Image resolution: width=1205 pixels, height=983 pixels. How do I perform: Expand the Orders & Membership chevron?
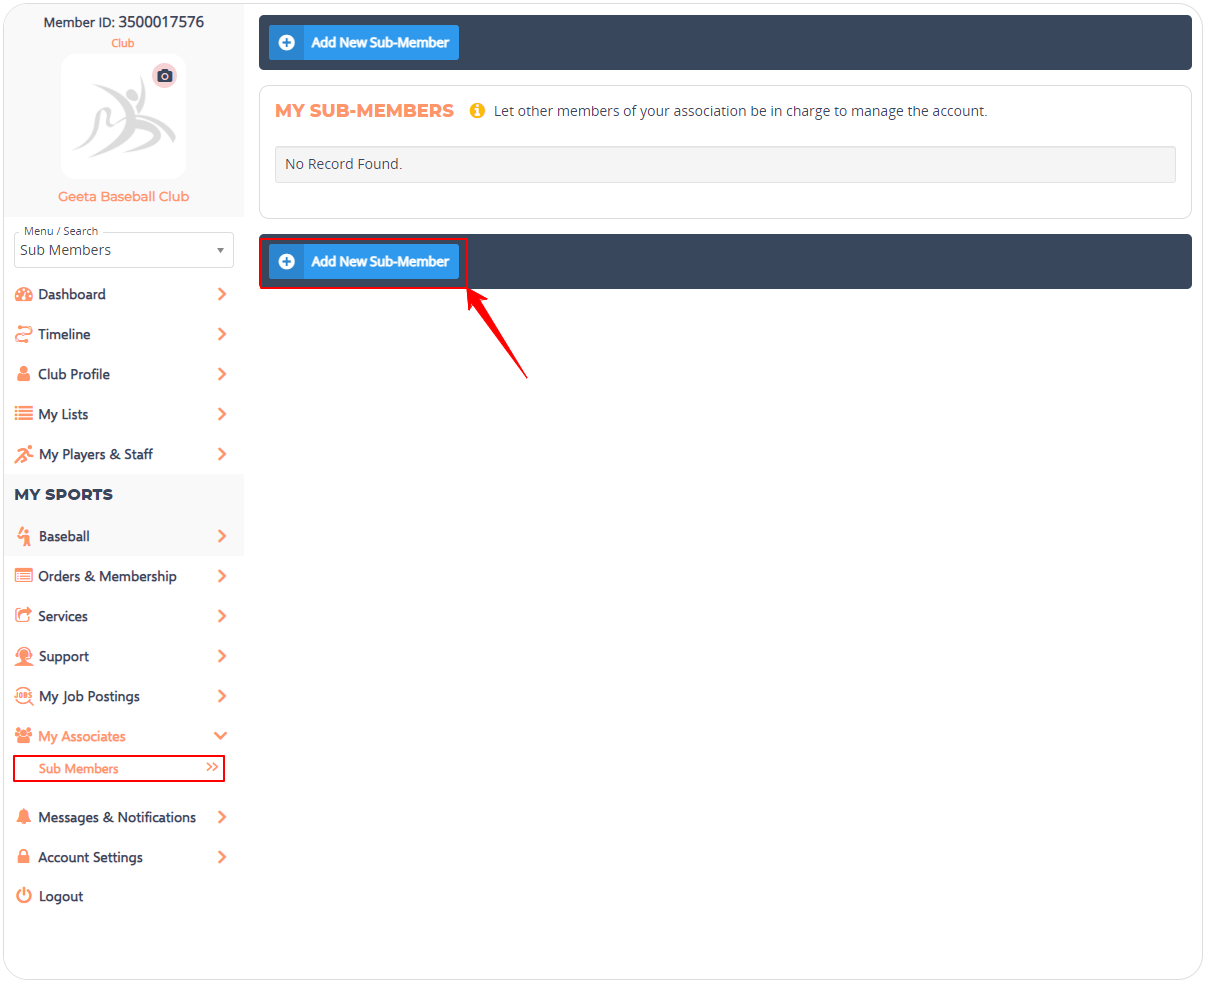(222, 576)
